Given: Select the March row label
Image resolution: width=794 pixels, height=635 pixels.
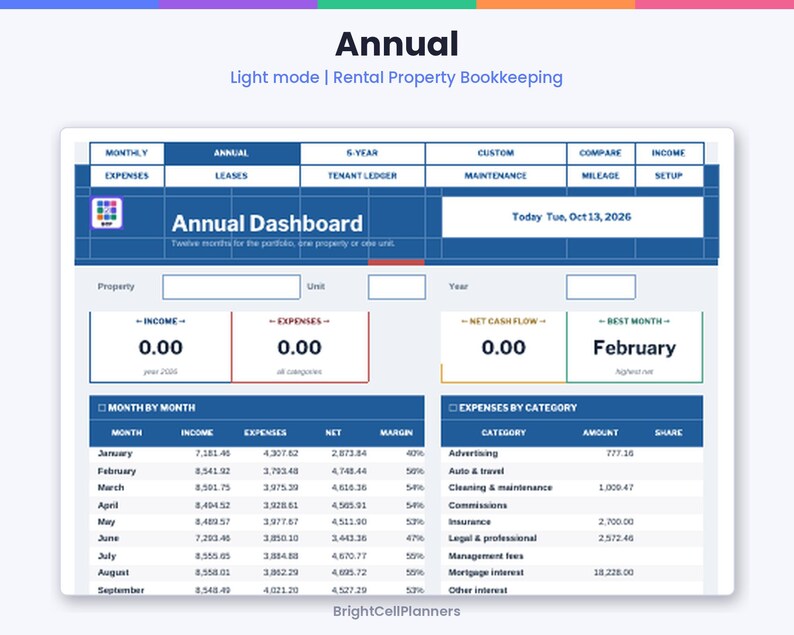Looking at the screenshot, I should coord(111,488).
